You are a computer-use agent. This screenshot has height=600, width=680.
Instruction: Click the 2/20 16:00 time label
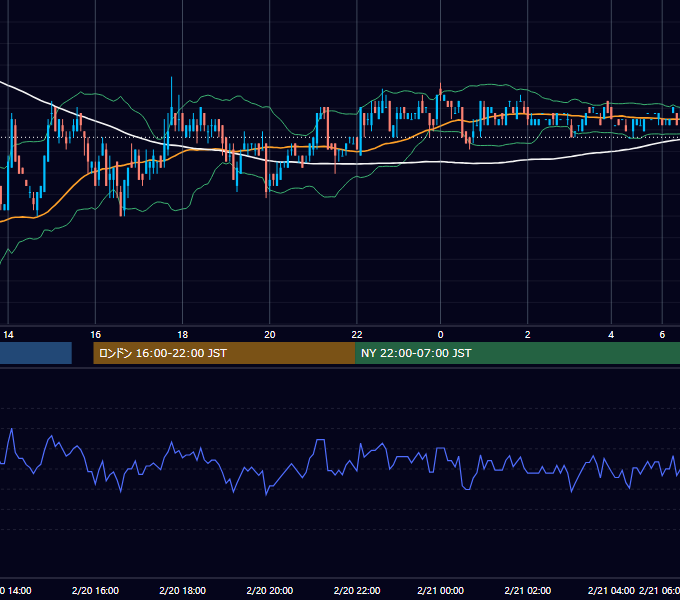click(95, 590)
